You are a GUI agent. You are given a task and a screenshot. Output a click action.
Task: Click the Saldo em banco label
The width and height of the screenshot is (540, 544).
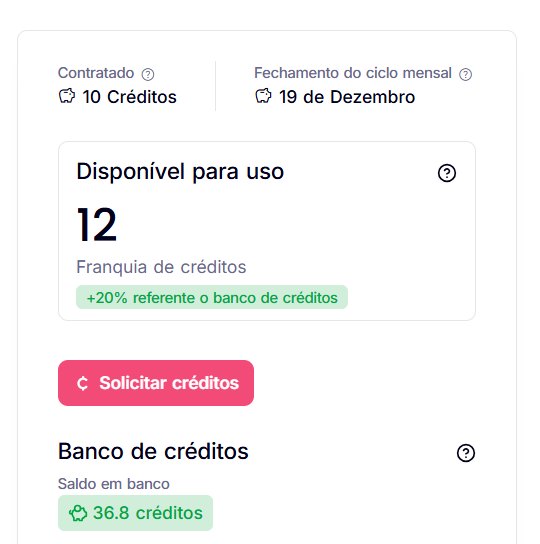pos(113,484)
